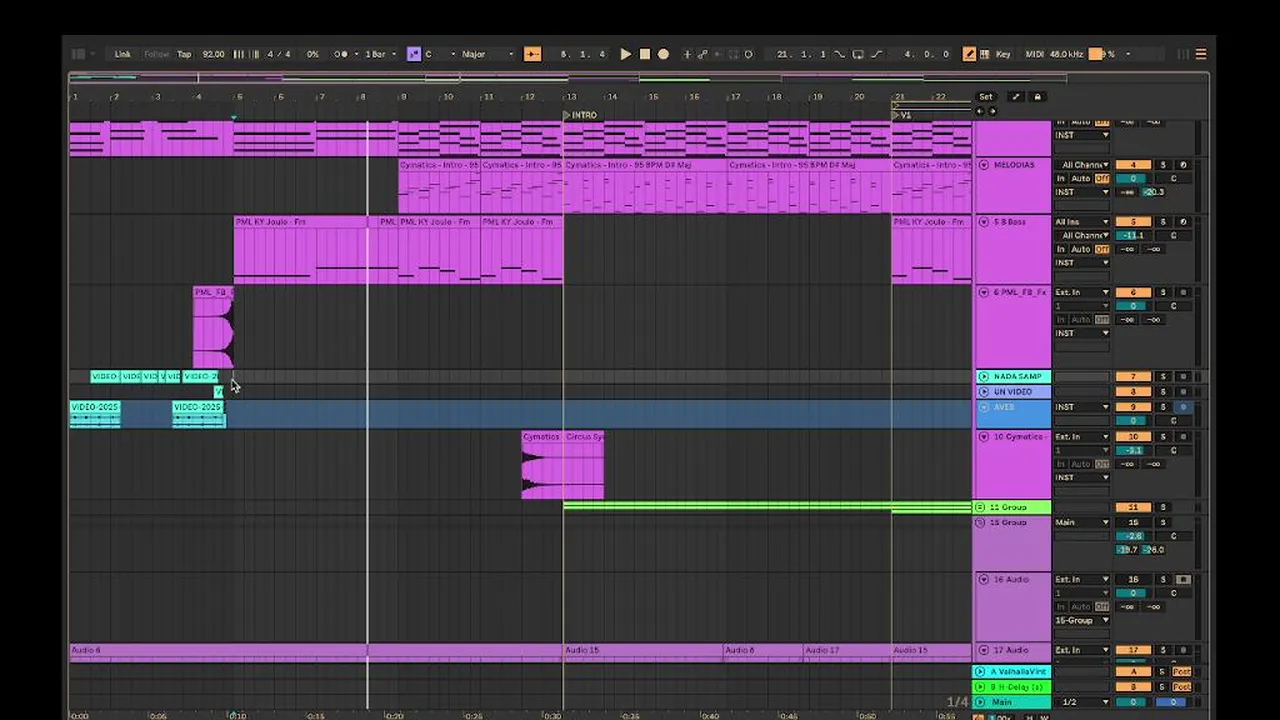Toggle the Link button
This screenshot has width=1280, height=720.
pyautogui.click(x=122, y=54)
